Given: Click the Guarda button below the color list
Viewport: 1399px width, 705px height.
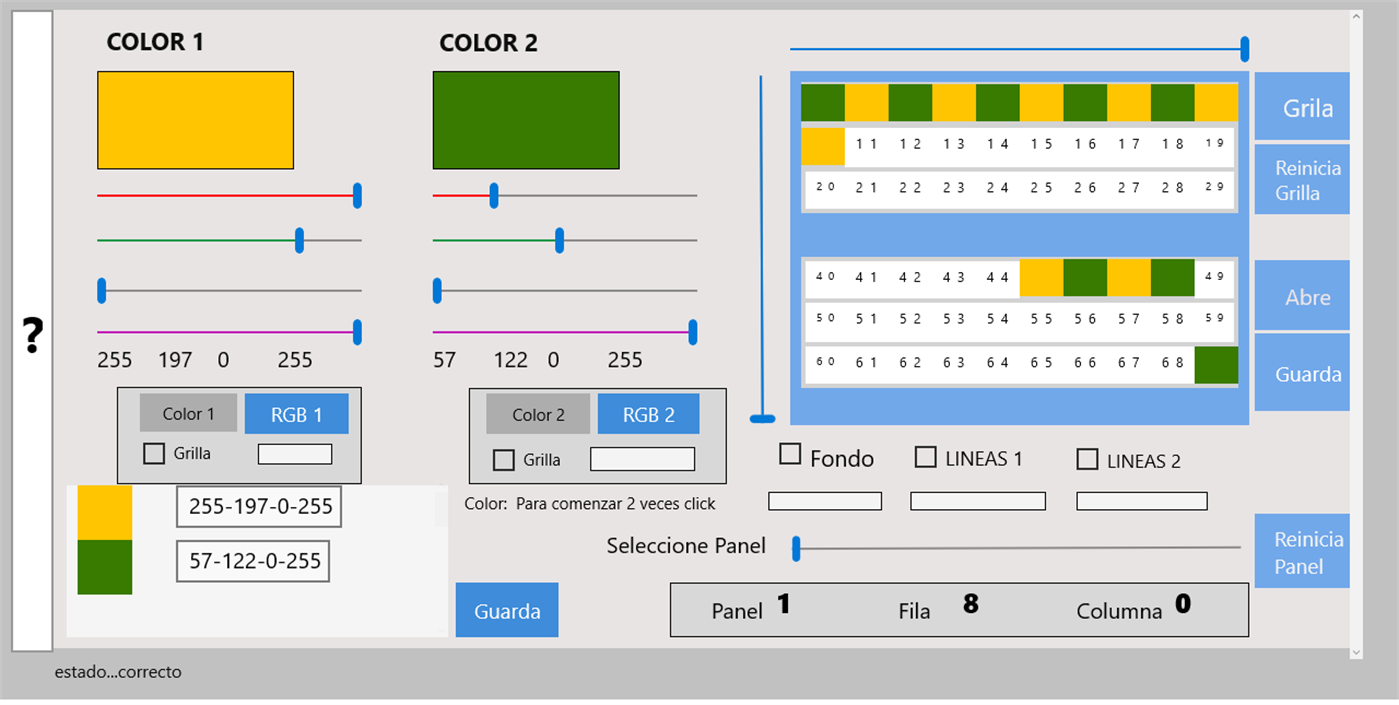Looking at the screenshot, I should coord(507,611).
